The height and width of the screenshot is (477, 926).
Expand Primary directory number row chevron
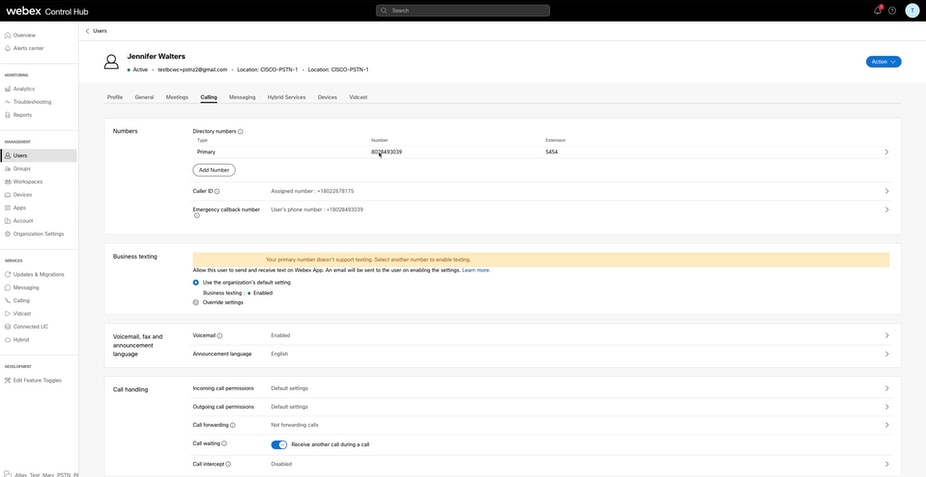pyautogui.click(x=886, y=152)
